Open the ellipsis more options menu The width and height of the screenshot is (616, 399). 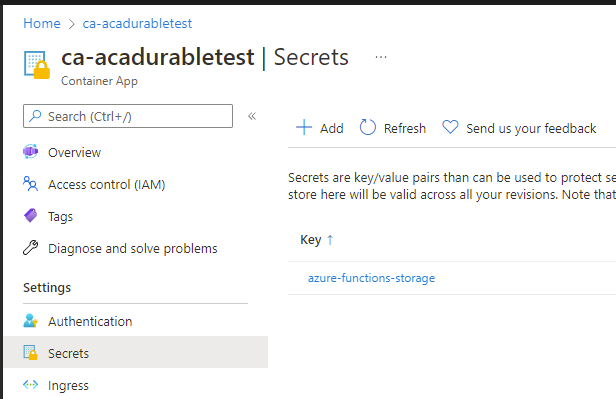381,57
